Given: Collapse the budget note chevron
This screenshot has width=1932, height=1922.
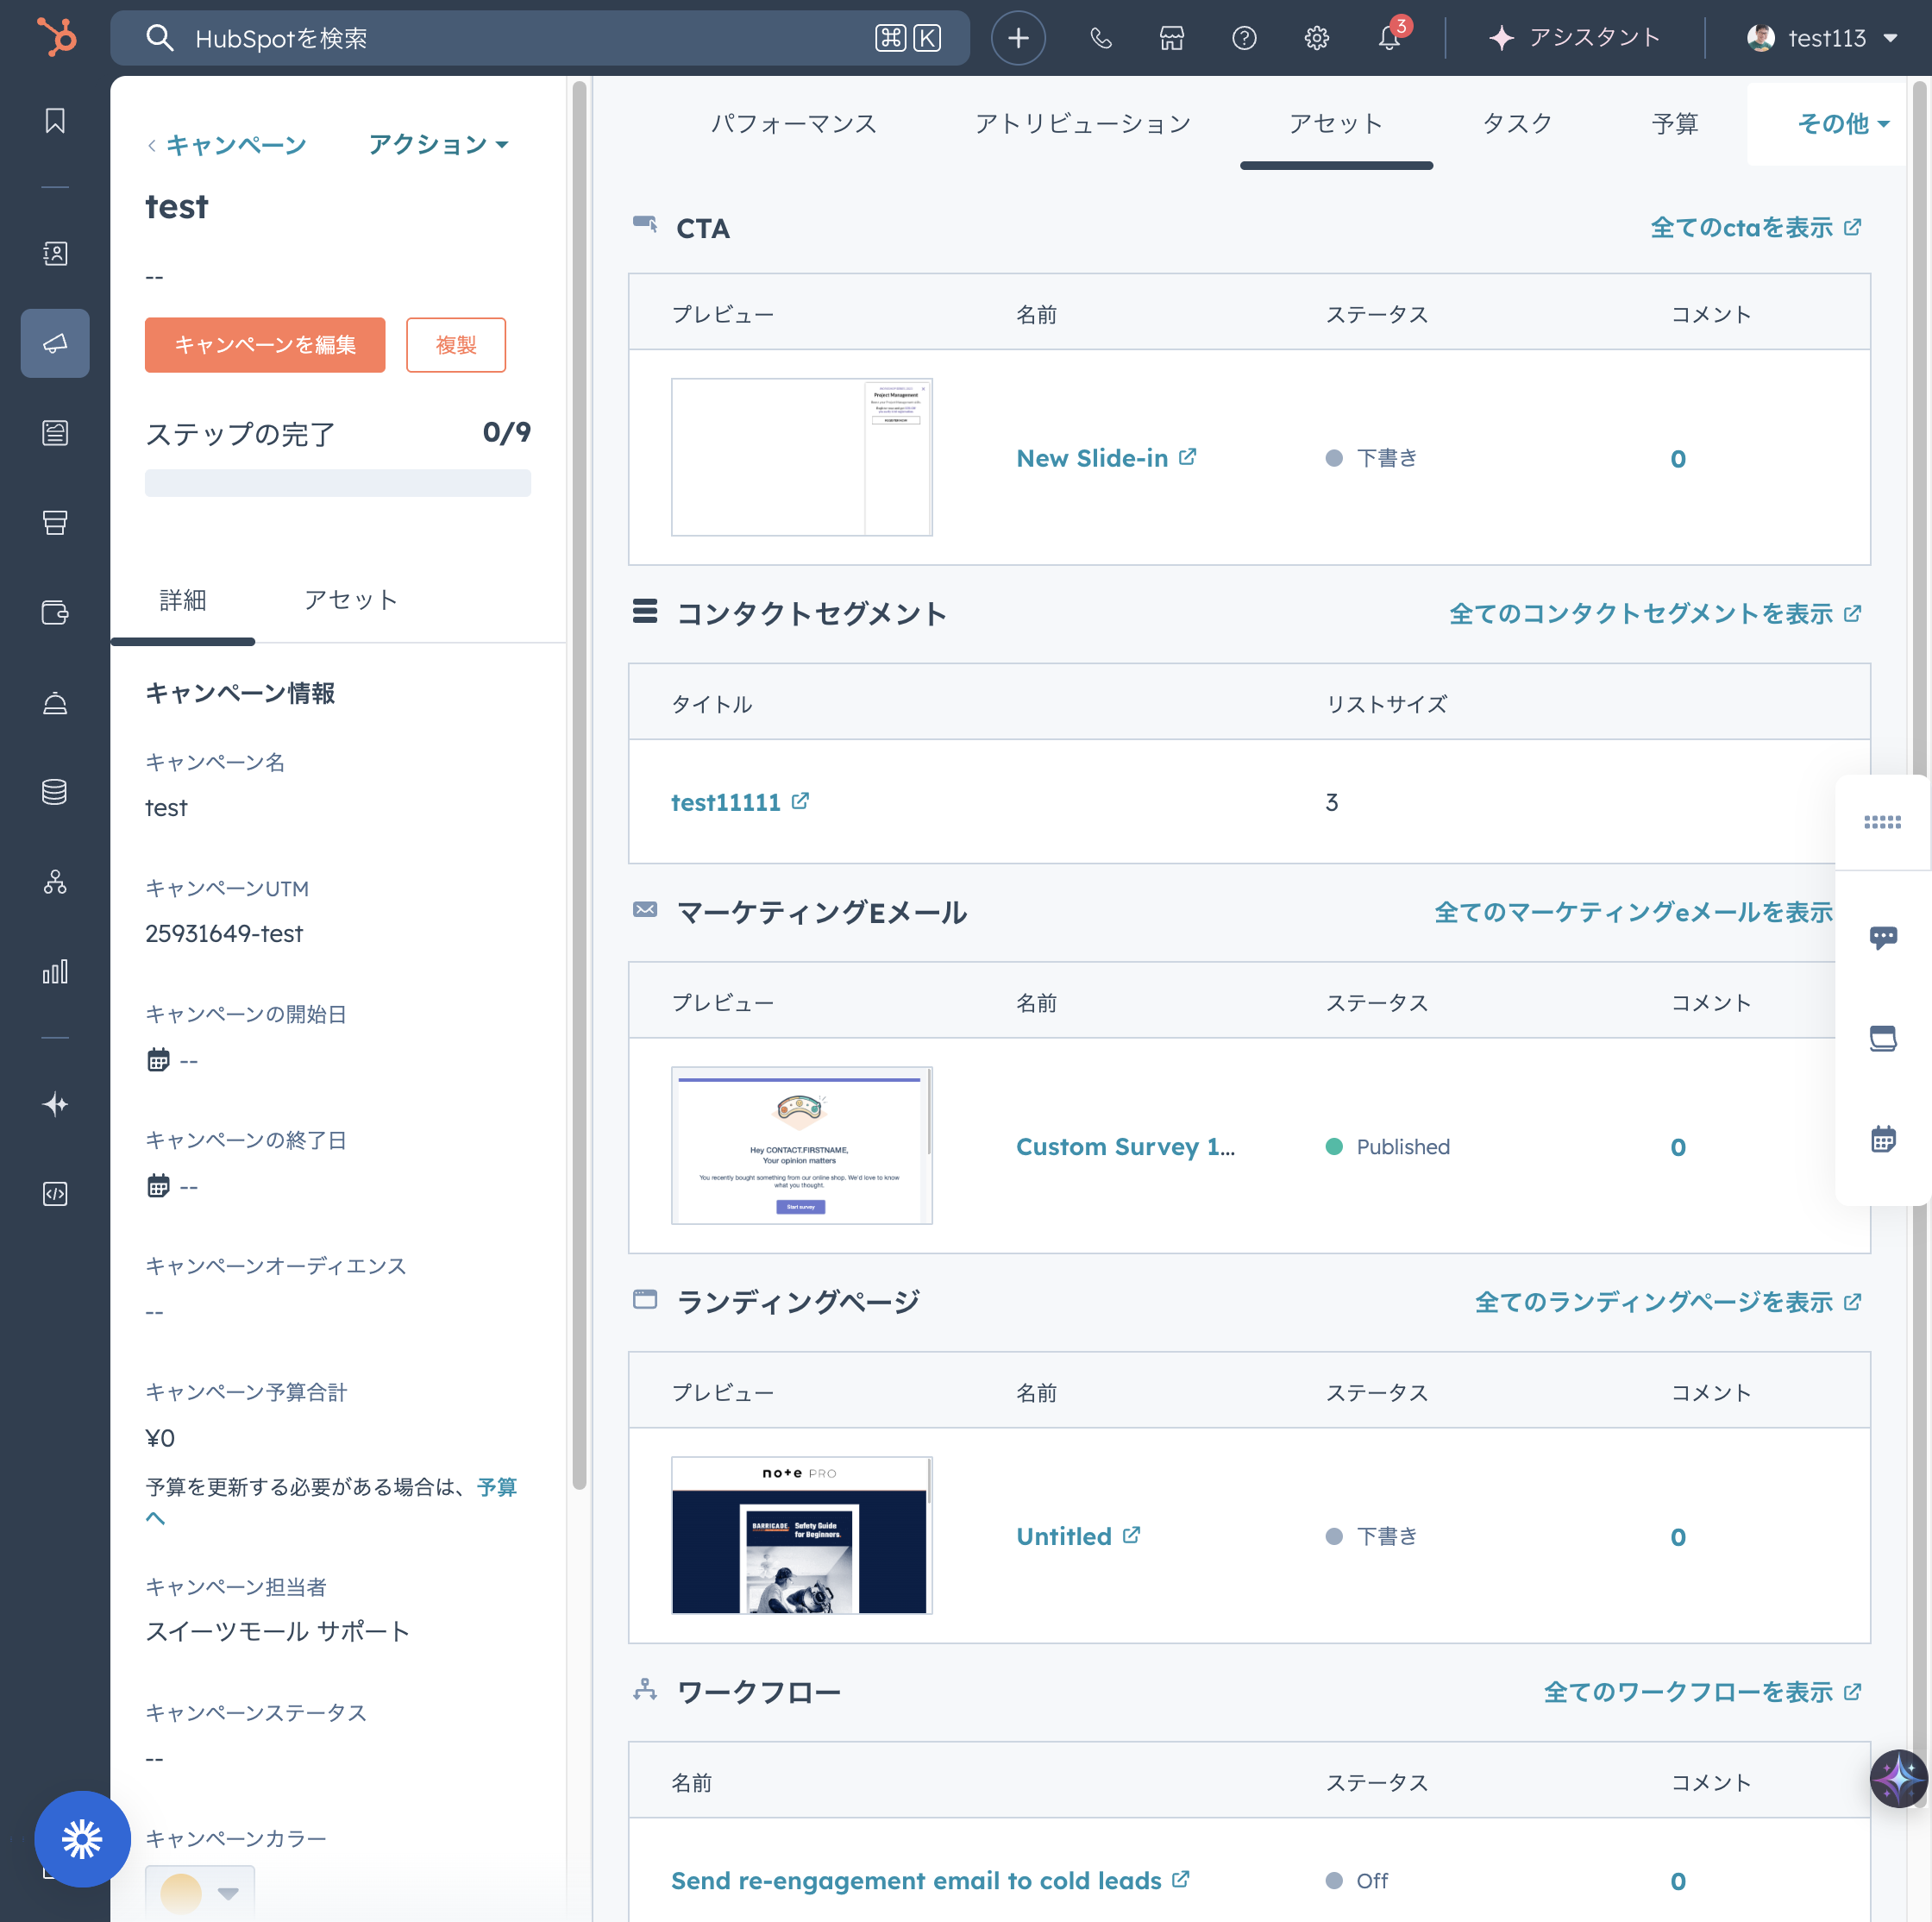Looking at the screenshot, I should tap(155, 1517).
